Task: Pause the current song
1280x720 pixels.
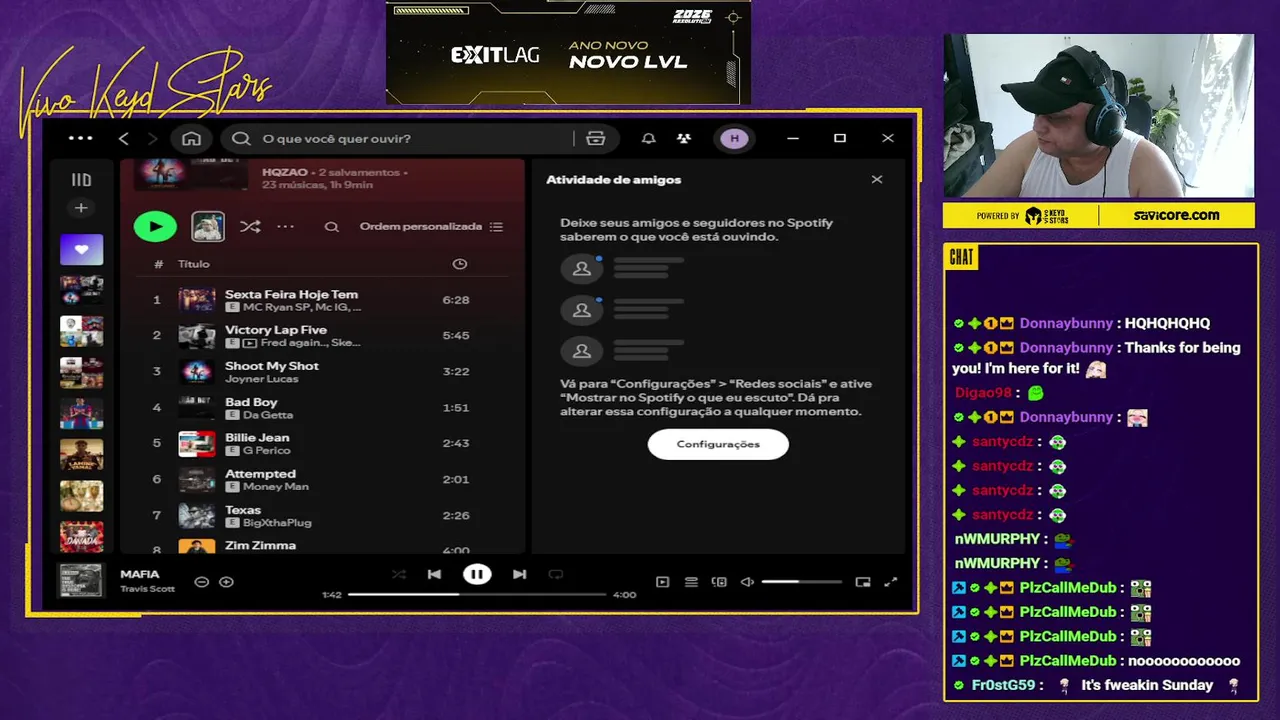Action: coord(477,574)
